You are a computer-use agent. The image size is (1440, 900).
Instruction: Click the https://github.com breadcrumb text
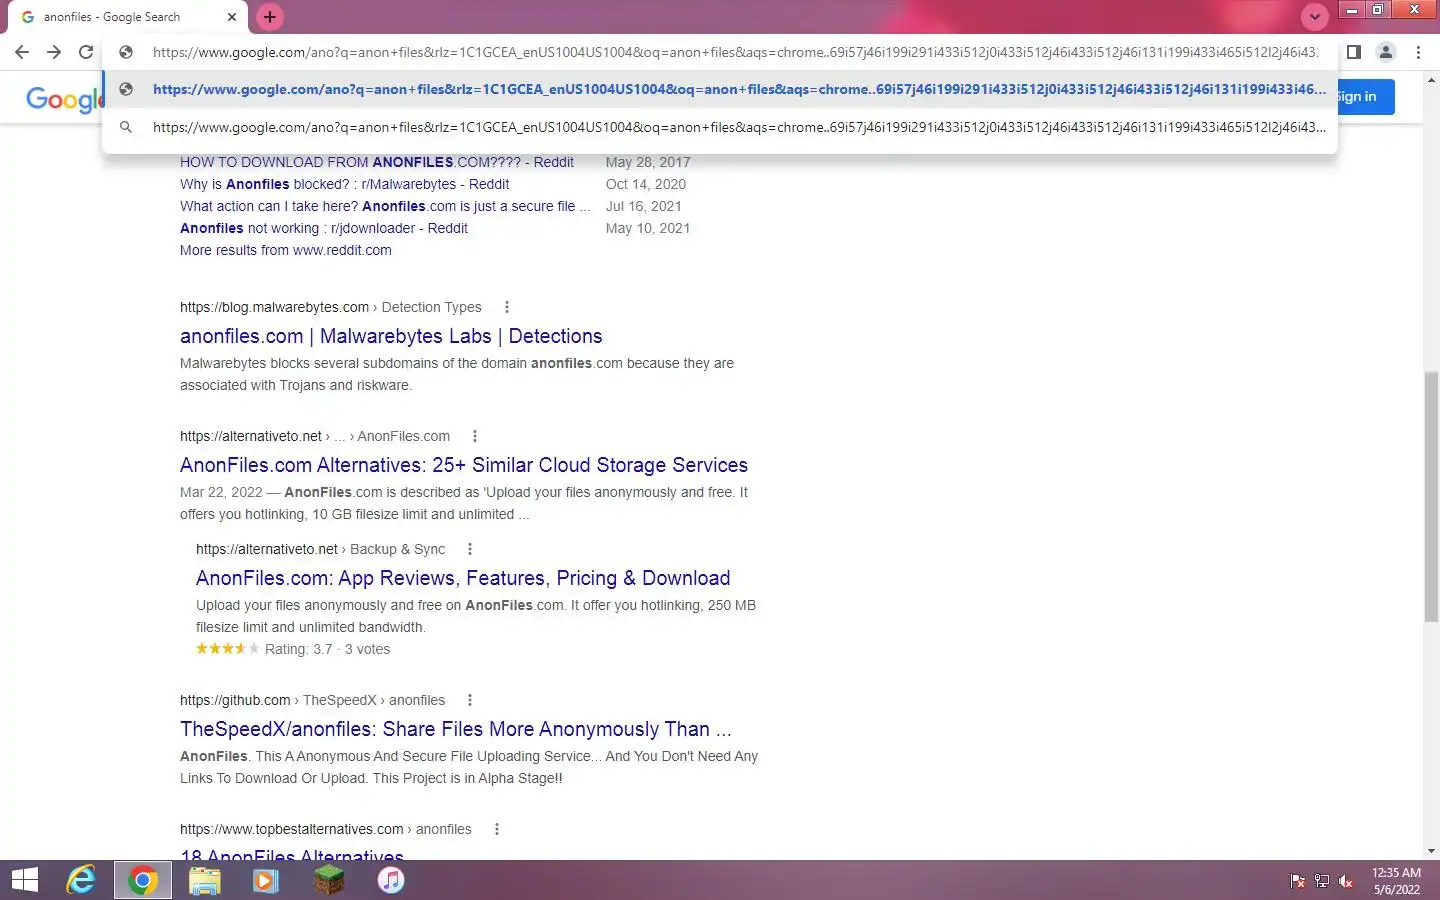235,700
